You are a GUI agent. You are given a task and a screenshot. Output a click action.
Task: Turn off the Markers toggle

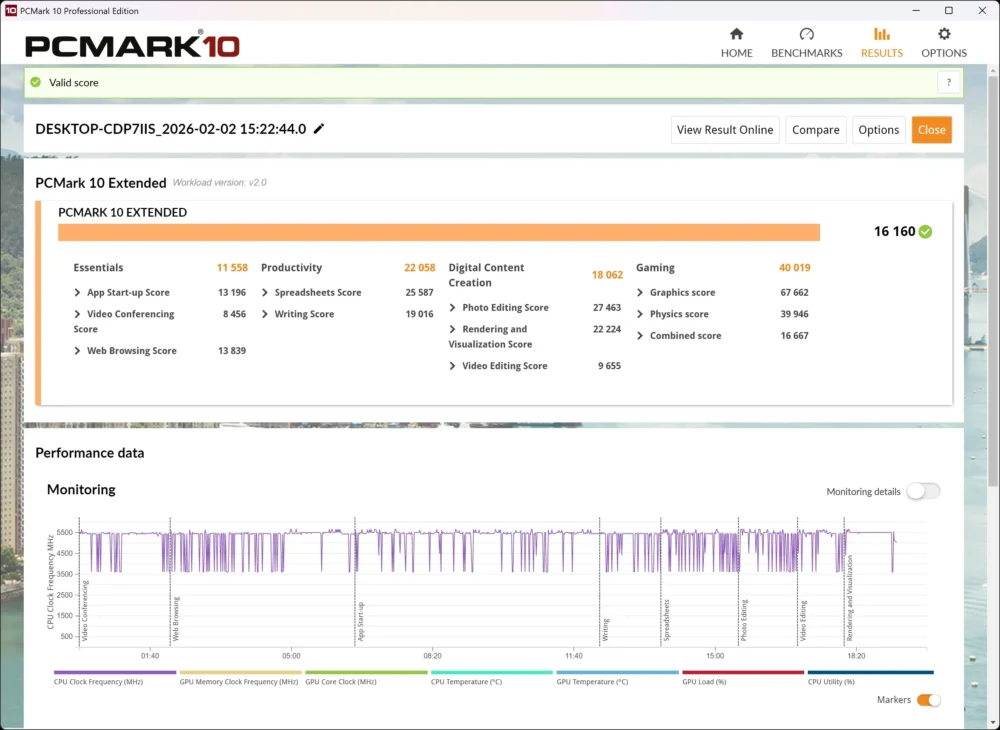929,700
